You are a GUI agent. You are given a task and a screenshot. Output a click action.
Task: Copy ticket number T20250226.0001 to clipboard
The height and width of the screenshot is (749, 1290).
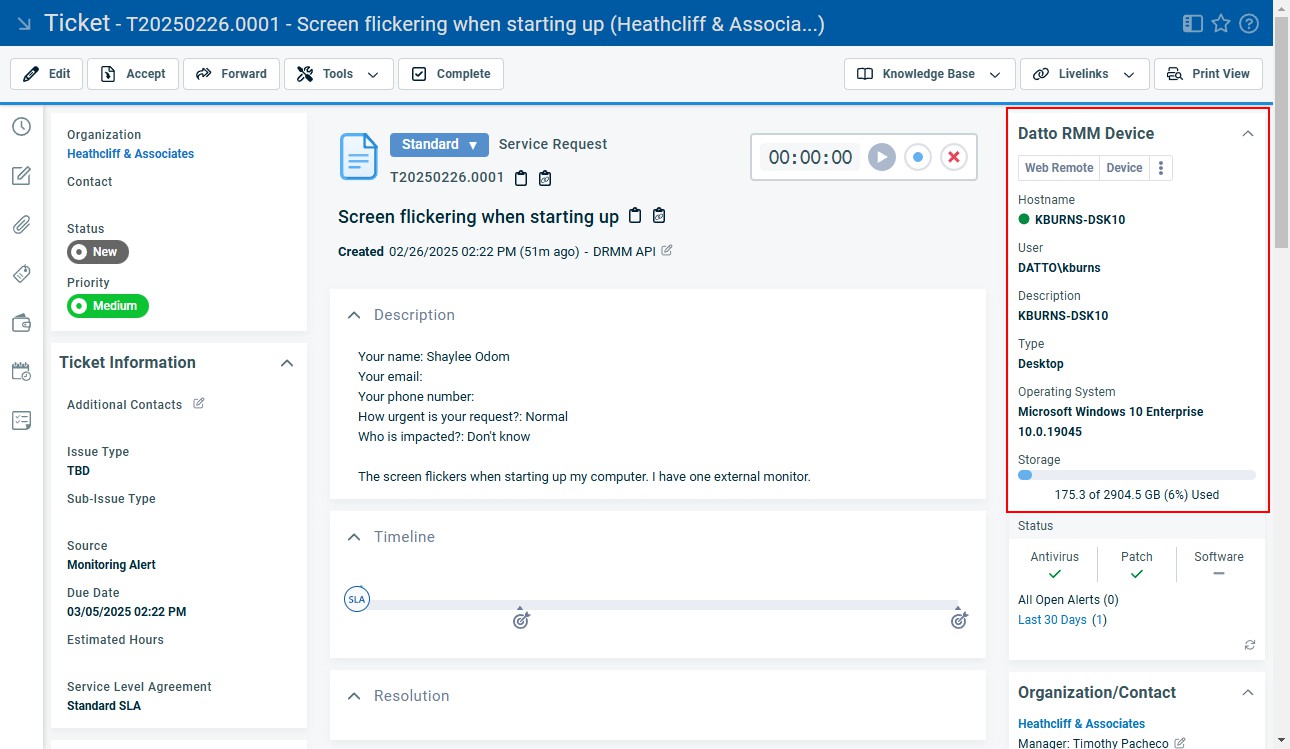[x=521, y=178]
